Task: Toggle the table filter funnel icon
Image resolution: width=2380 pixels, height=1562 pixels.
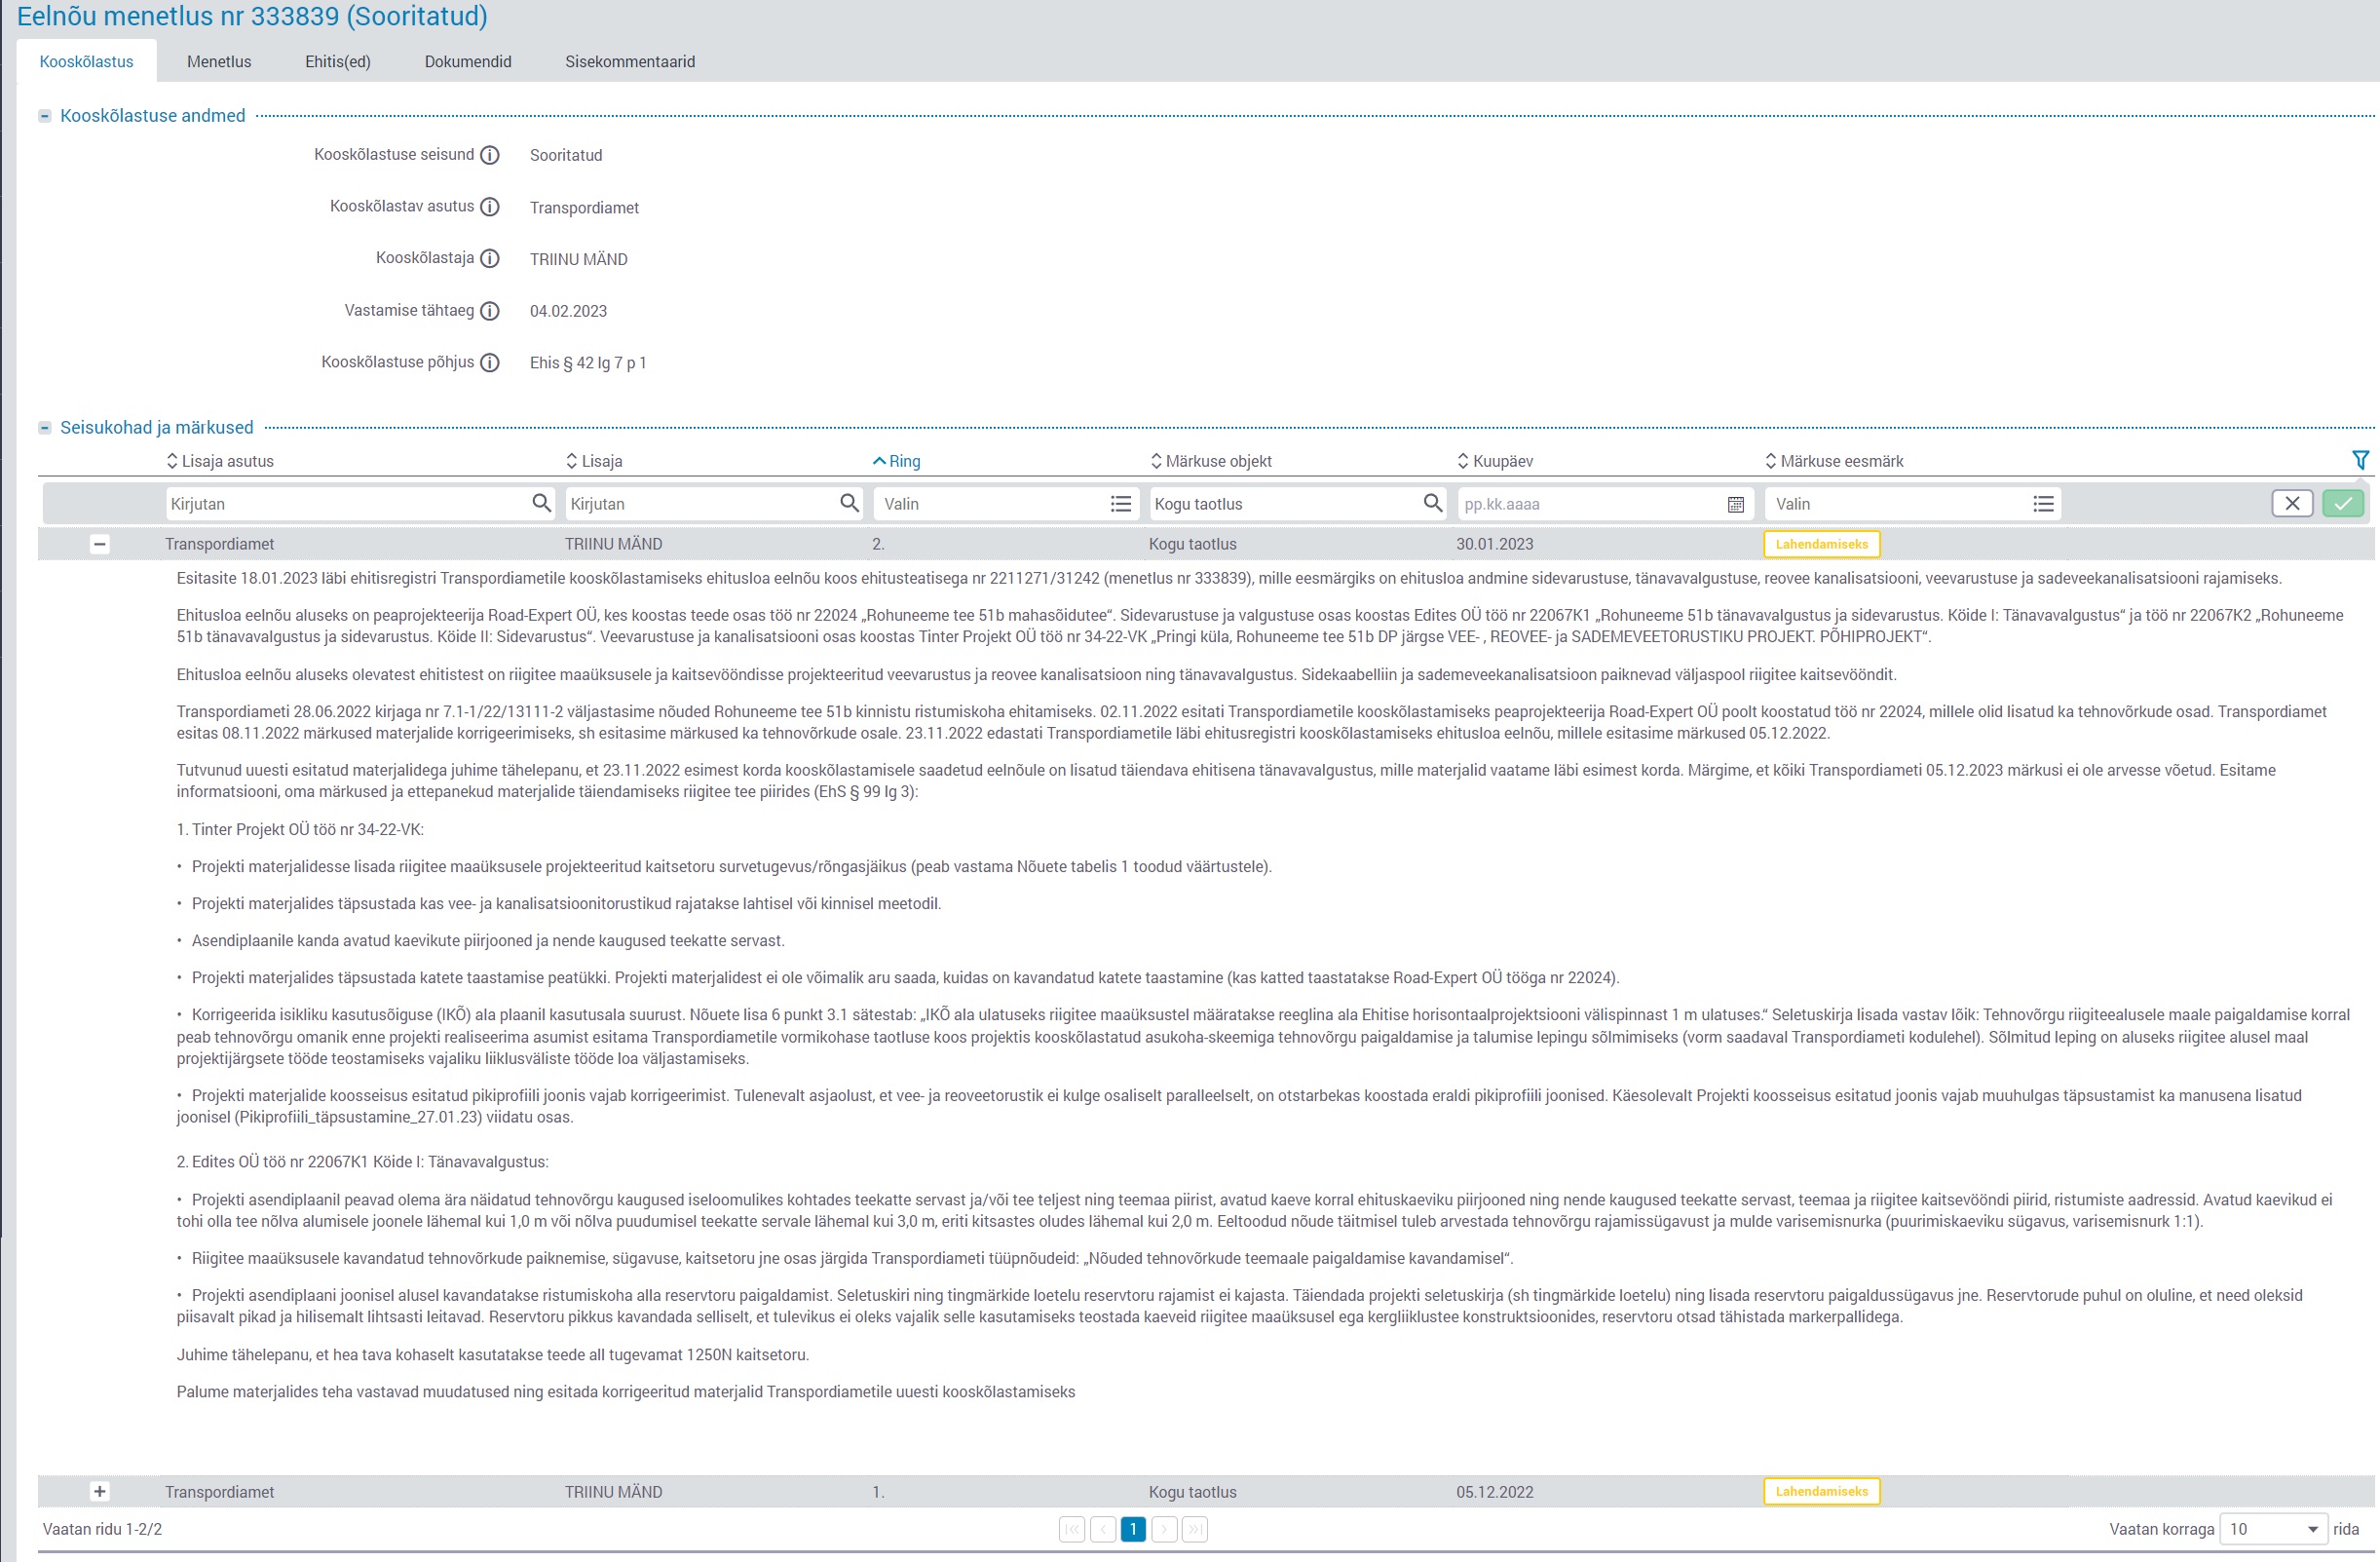Action: tap(2360, 460)
